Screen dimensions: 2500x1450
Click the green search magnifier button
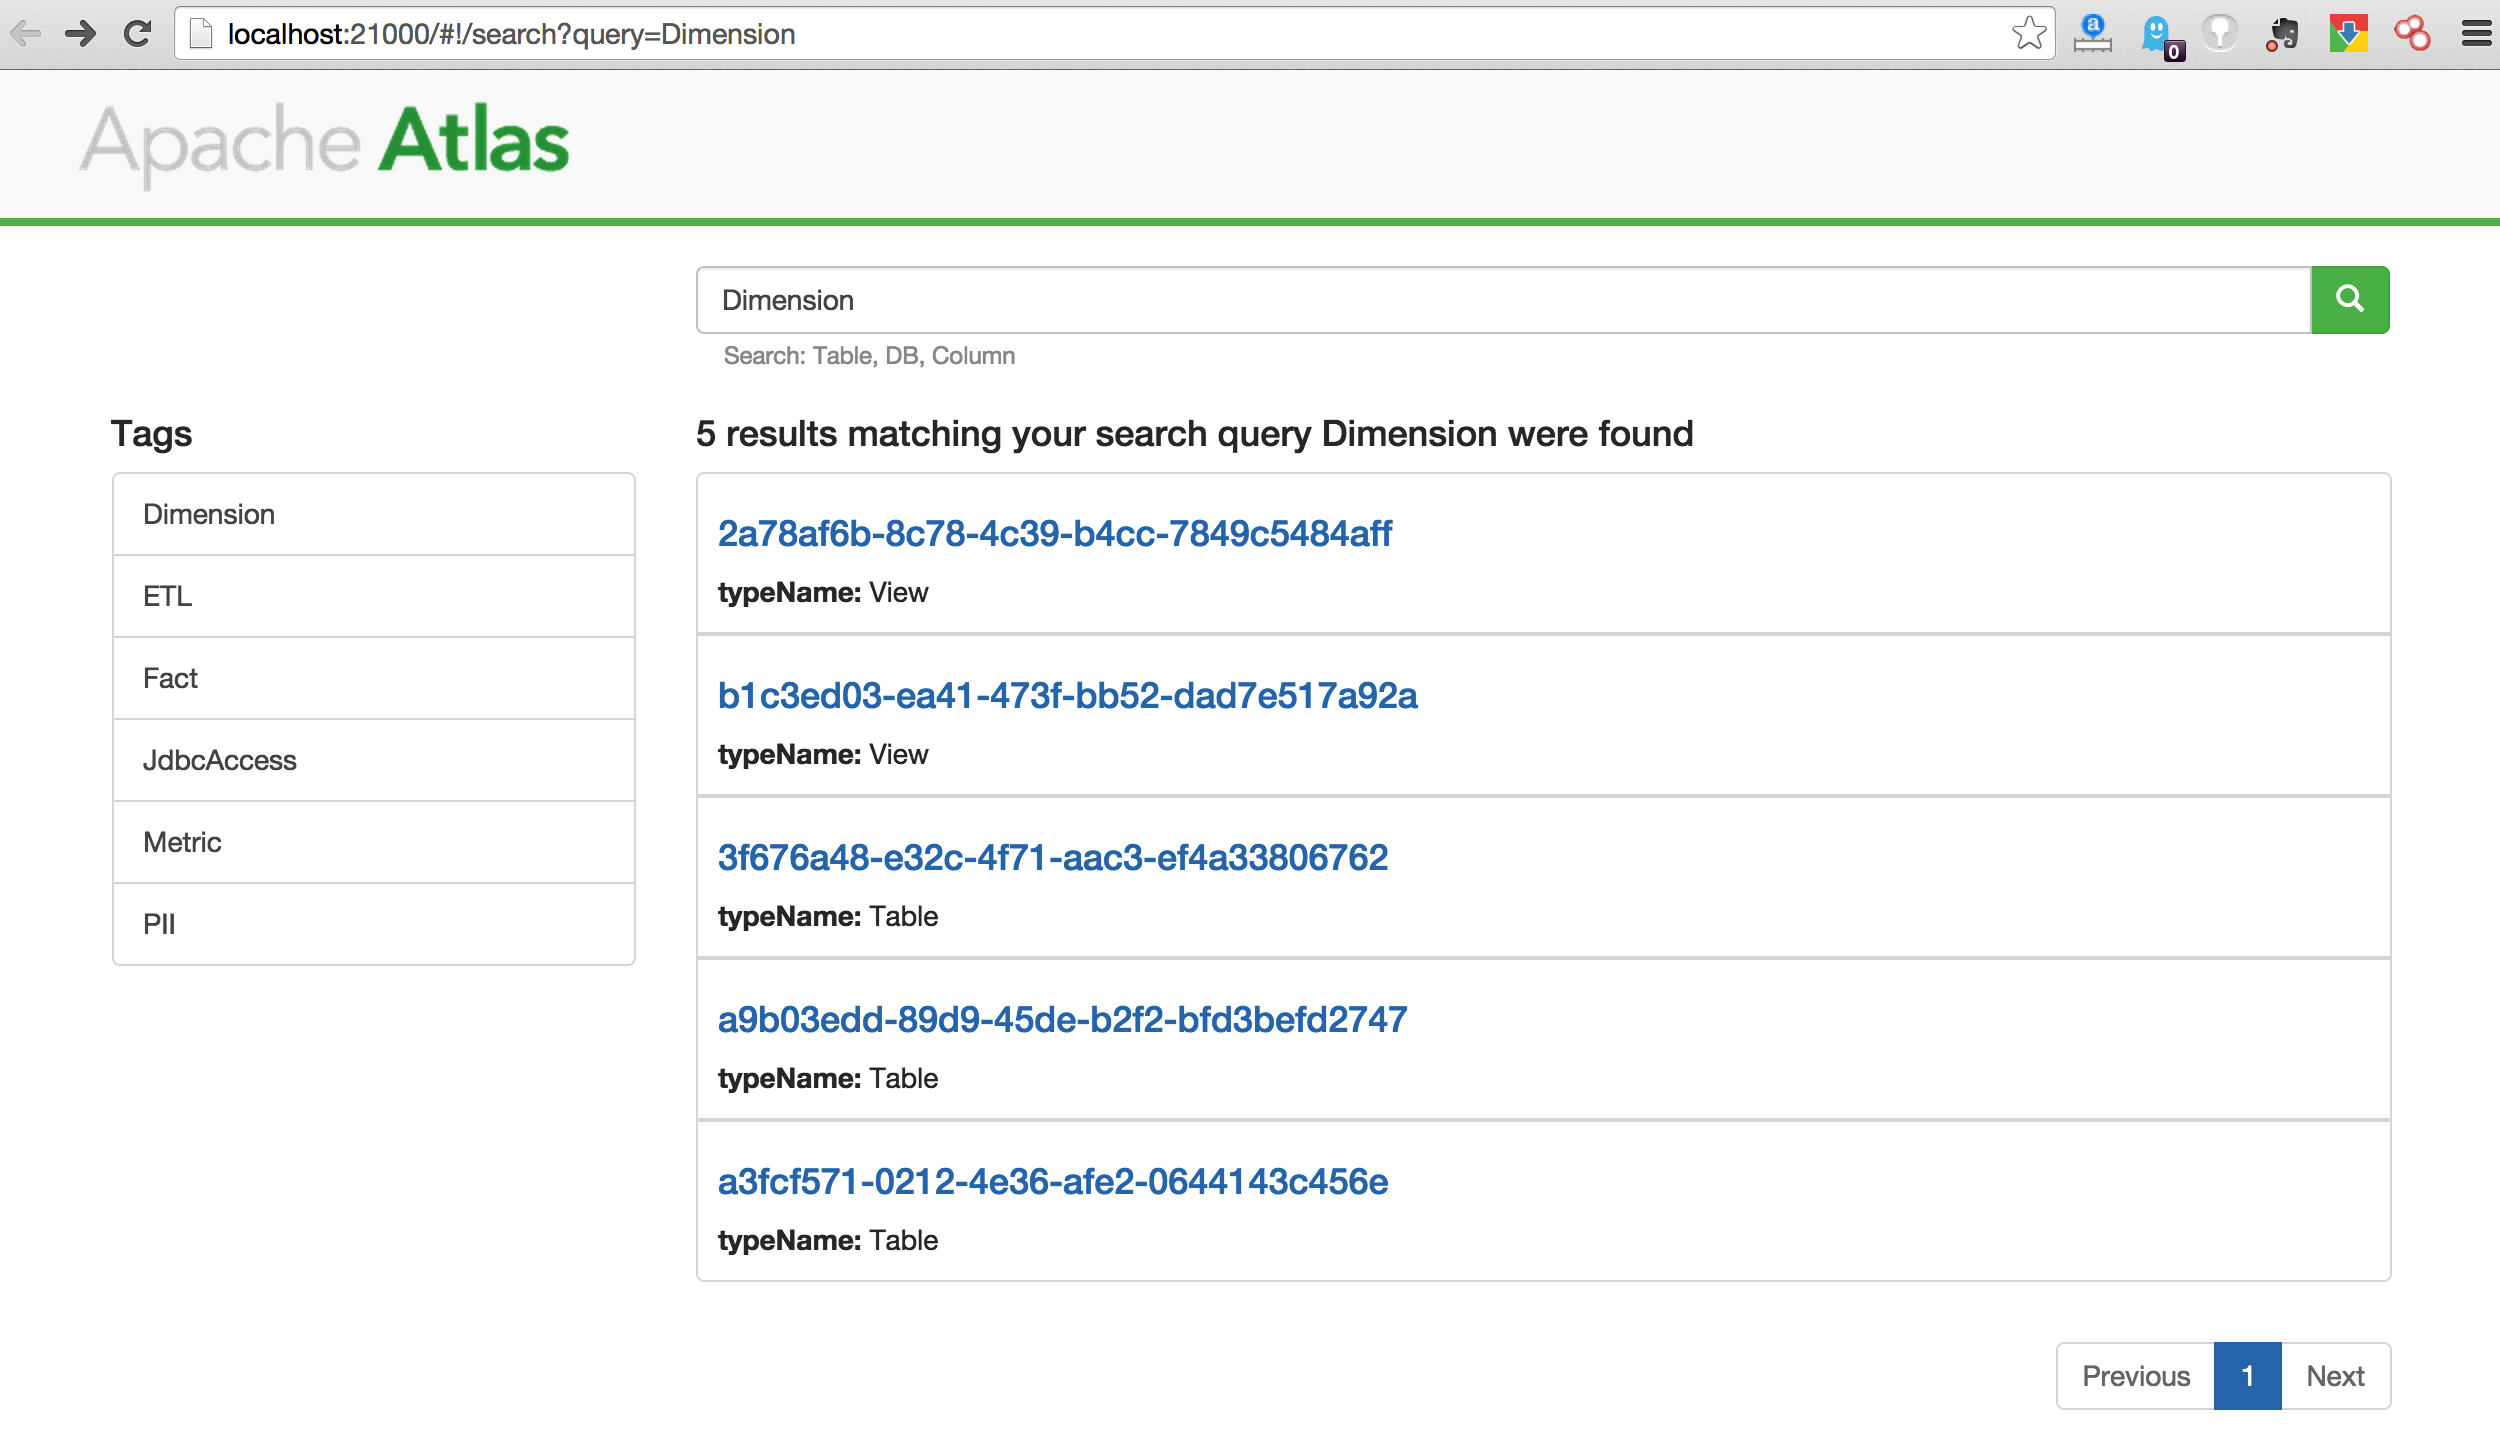coord(2349,299)
